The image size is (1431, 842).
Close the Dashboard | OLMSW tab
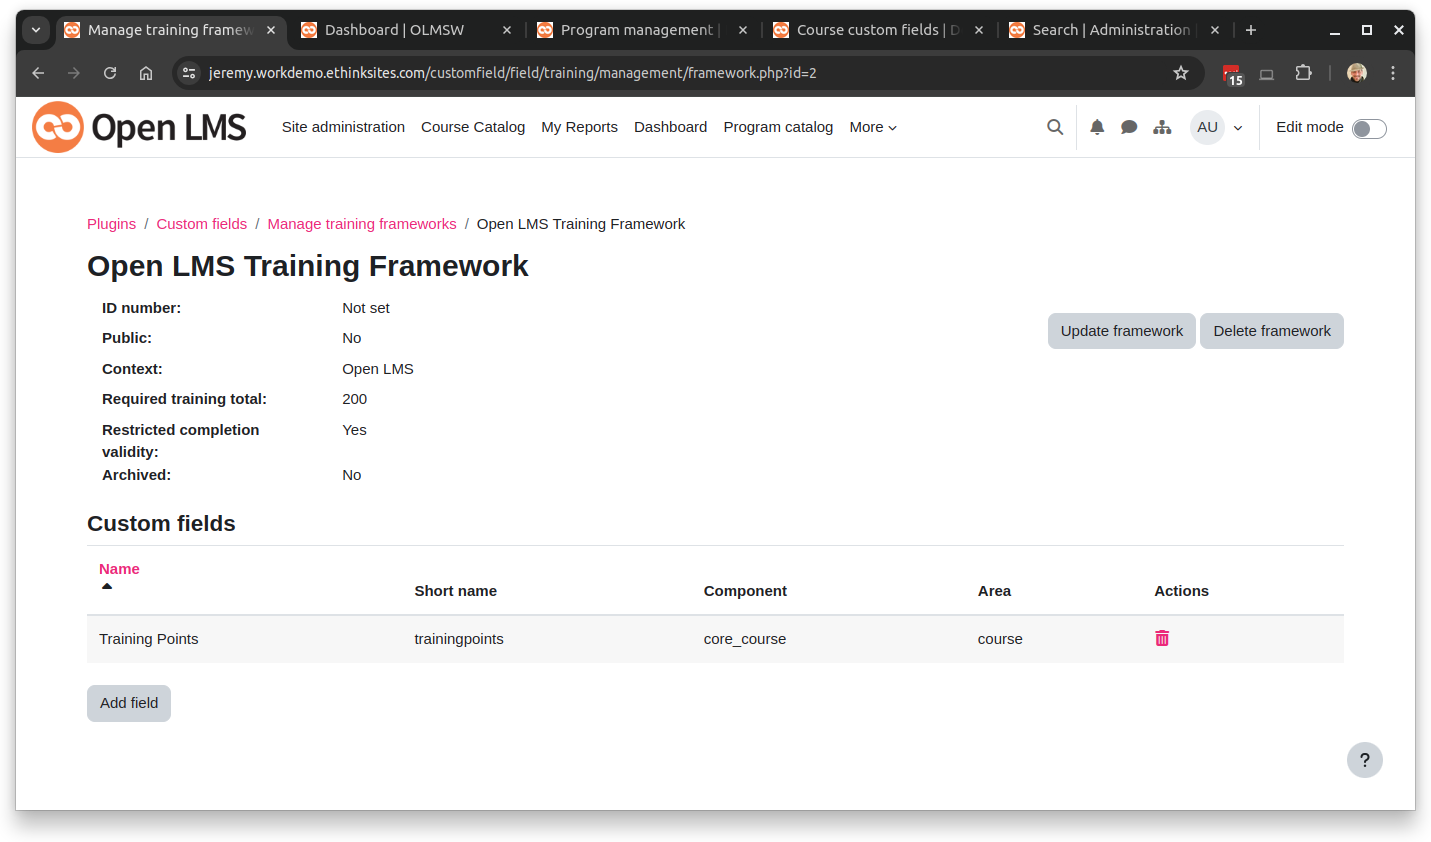[x=507, y=30]
